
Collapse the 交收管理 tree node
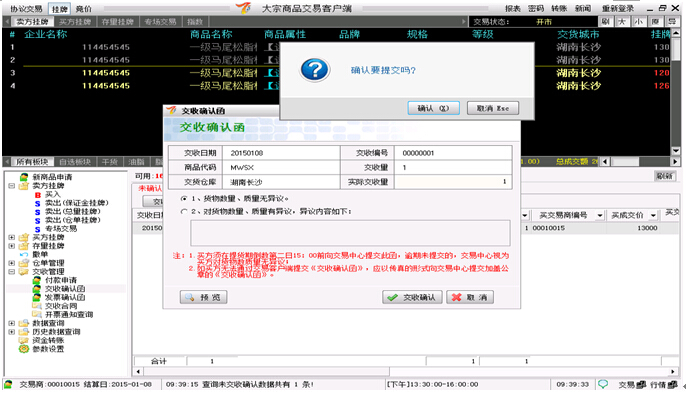coord(11,272)
